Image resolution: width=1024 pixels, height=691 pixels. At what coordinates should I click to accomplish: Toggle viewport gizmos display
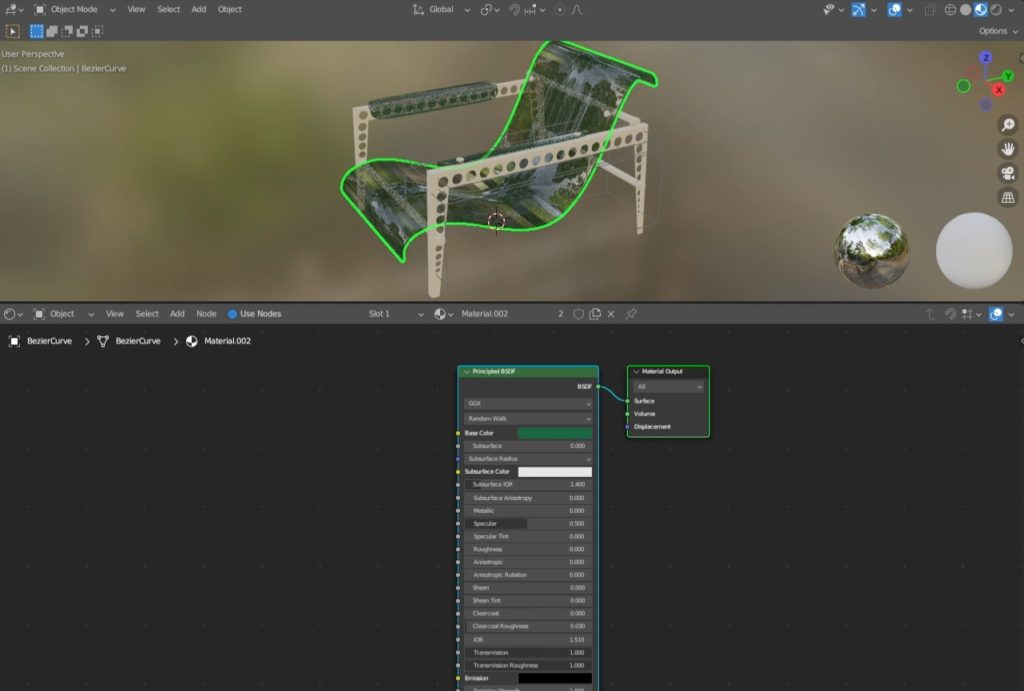click(858, 10)
